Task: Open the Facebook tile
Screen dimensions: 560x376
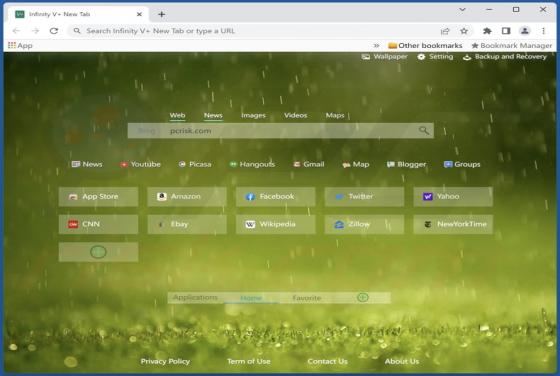Action: pos(276,197)
